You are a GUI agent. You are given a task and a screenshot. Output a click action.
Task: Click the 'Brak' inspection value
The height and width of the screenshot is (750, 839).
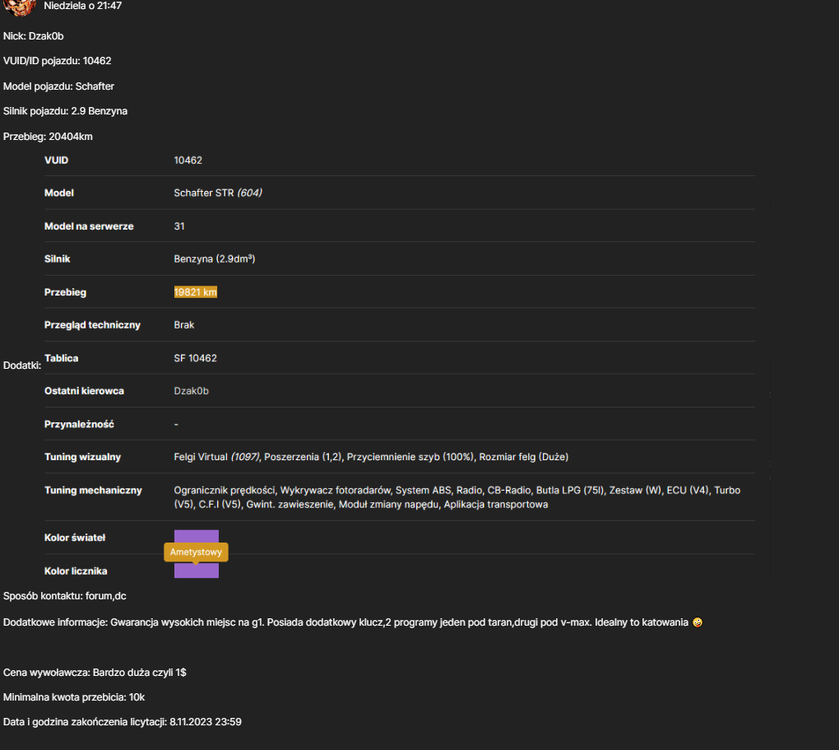tap(184, 325)
